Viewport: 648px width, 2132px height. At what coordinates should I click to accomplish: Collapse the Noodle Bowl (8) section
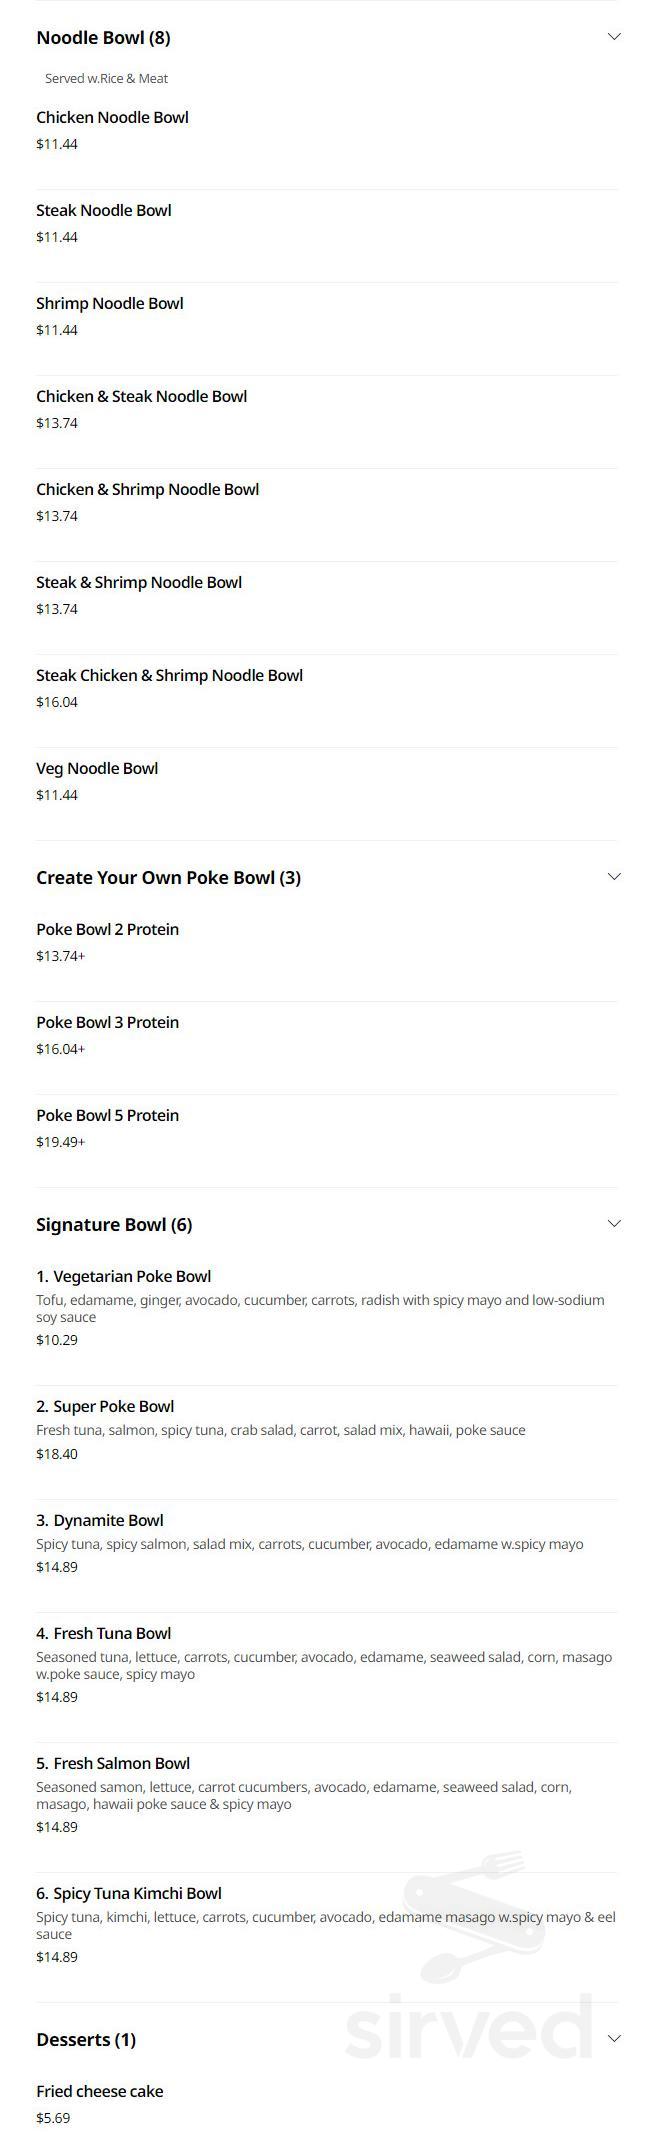click(x=614, y=35)
